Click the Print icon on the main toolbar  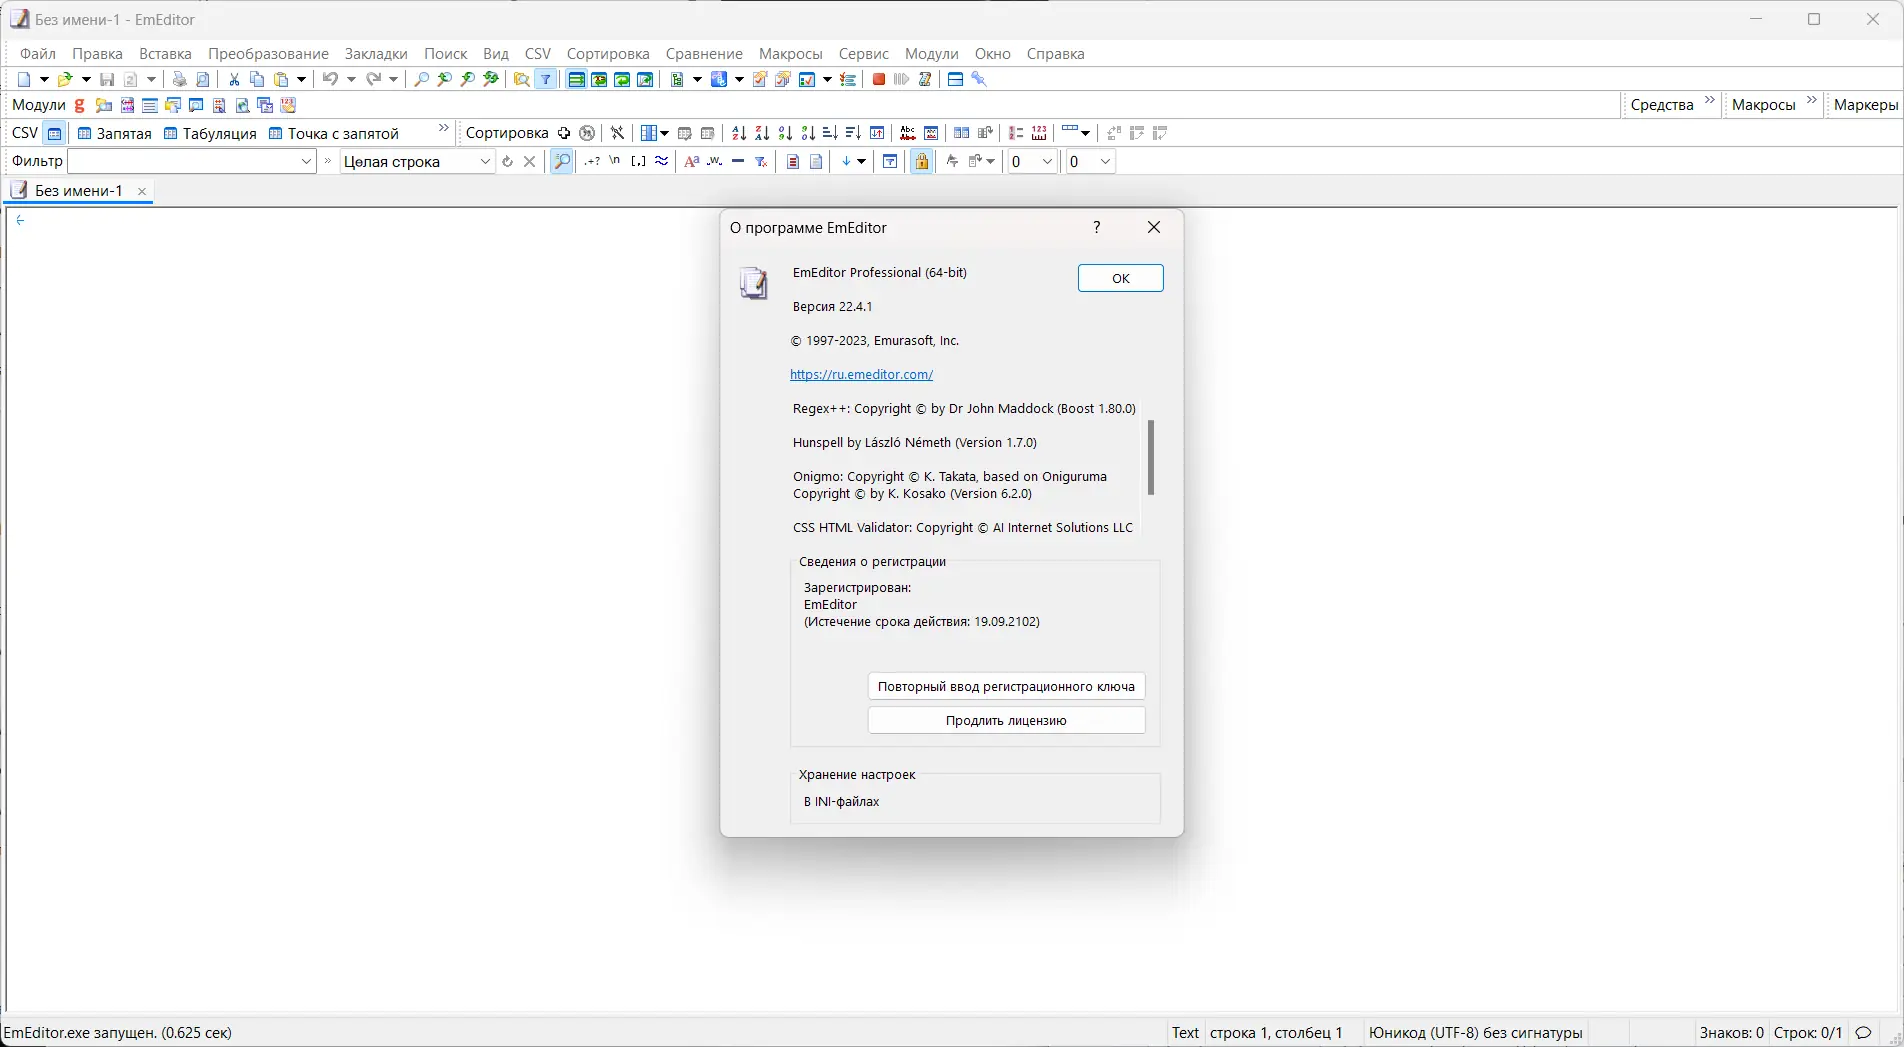click(x=180, y=79)
